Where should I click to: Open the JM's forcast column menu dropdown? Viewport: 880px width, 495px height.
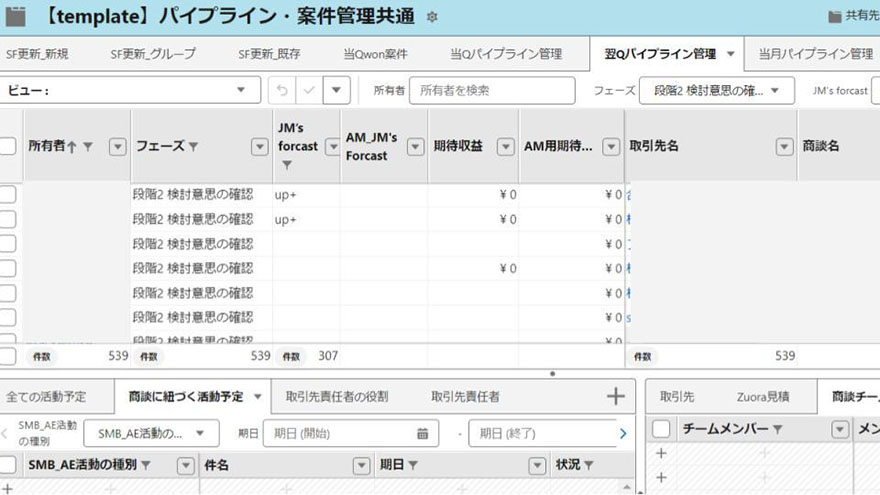point(333,146)
